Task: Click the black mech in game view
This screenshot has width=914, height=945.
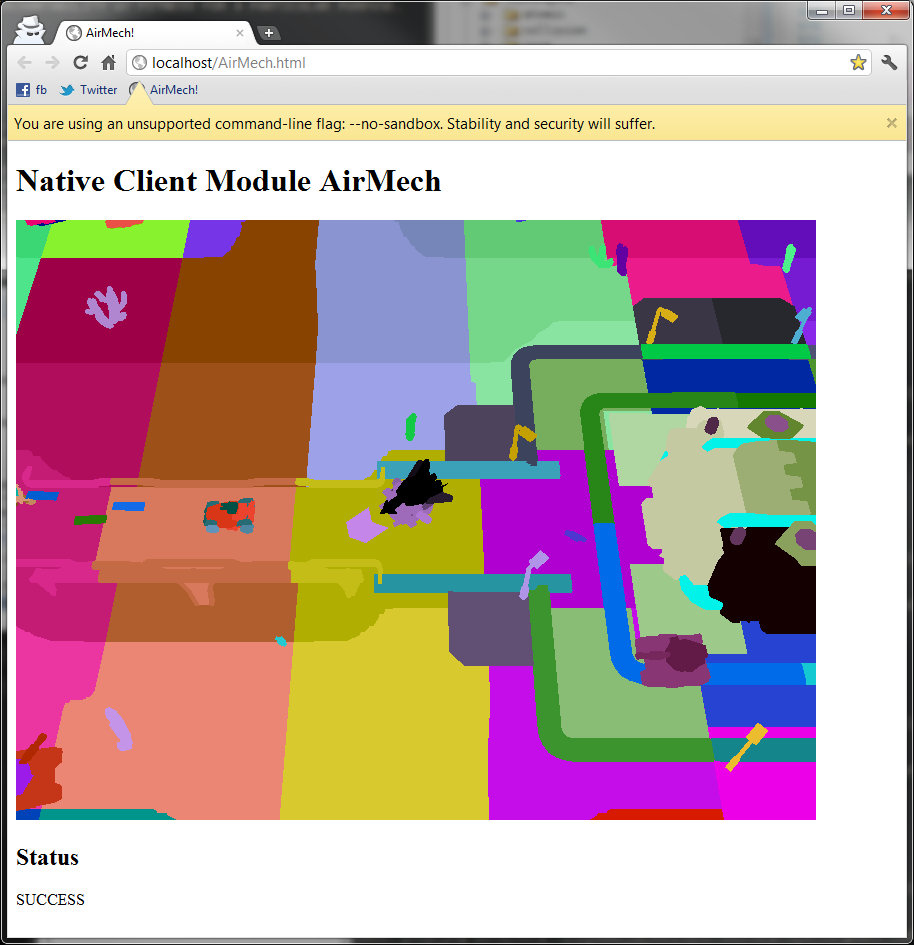Action: [x=415, y=487]
